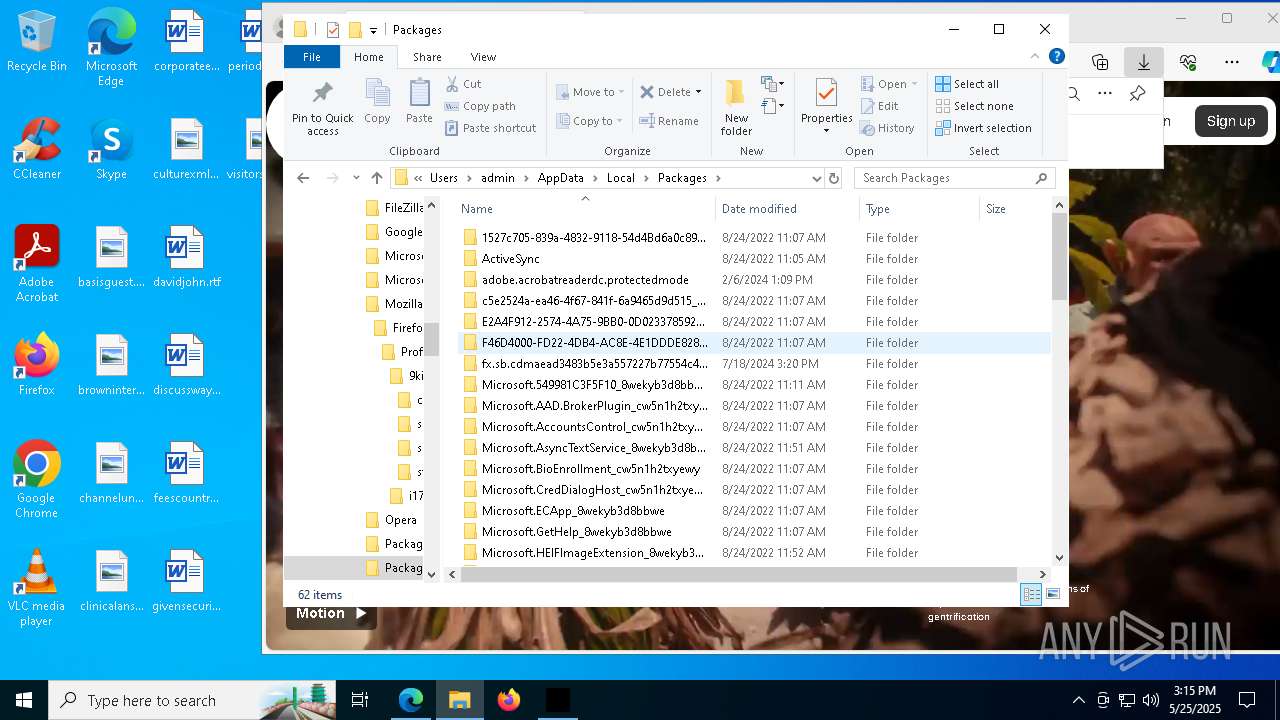Select Google in navigation tree
Viewport: 1280px width, 720px height.
tap(403, 232)
